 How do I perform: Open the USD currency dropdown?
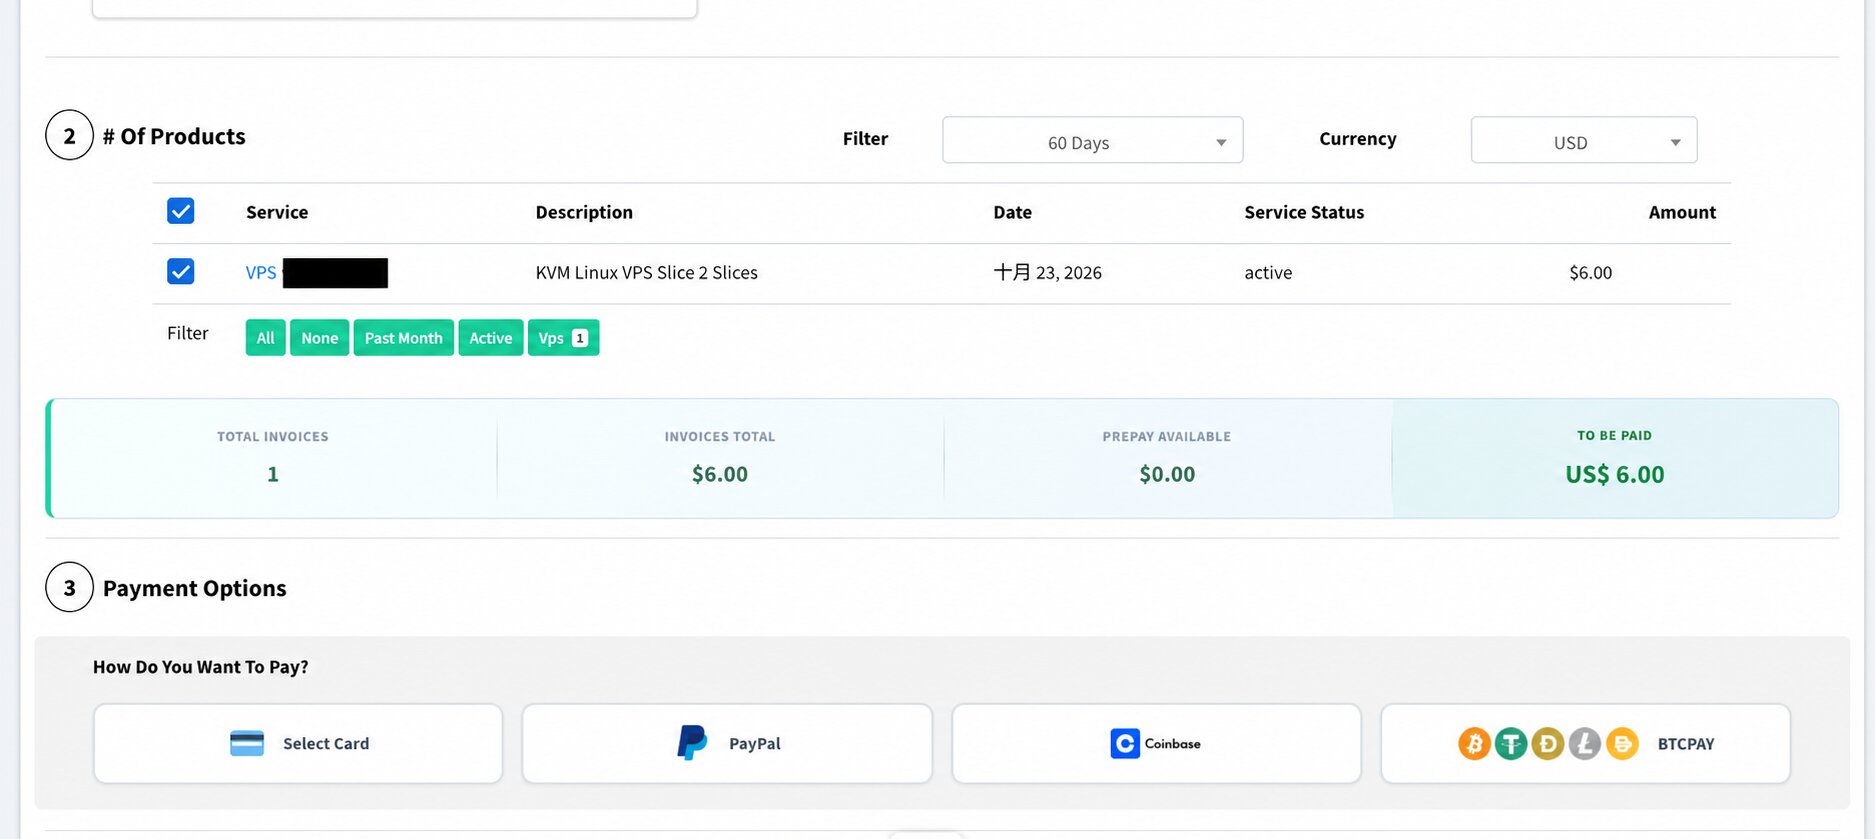click(x=1584, y=140)
